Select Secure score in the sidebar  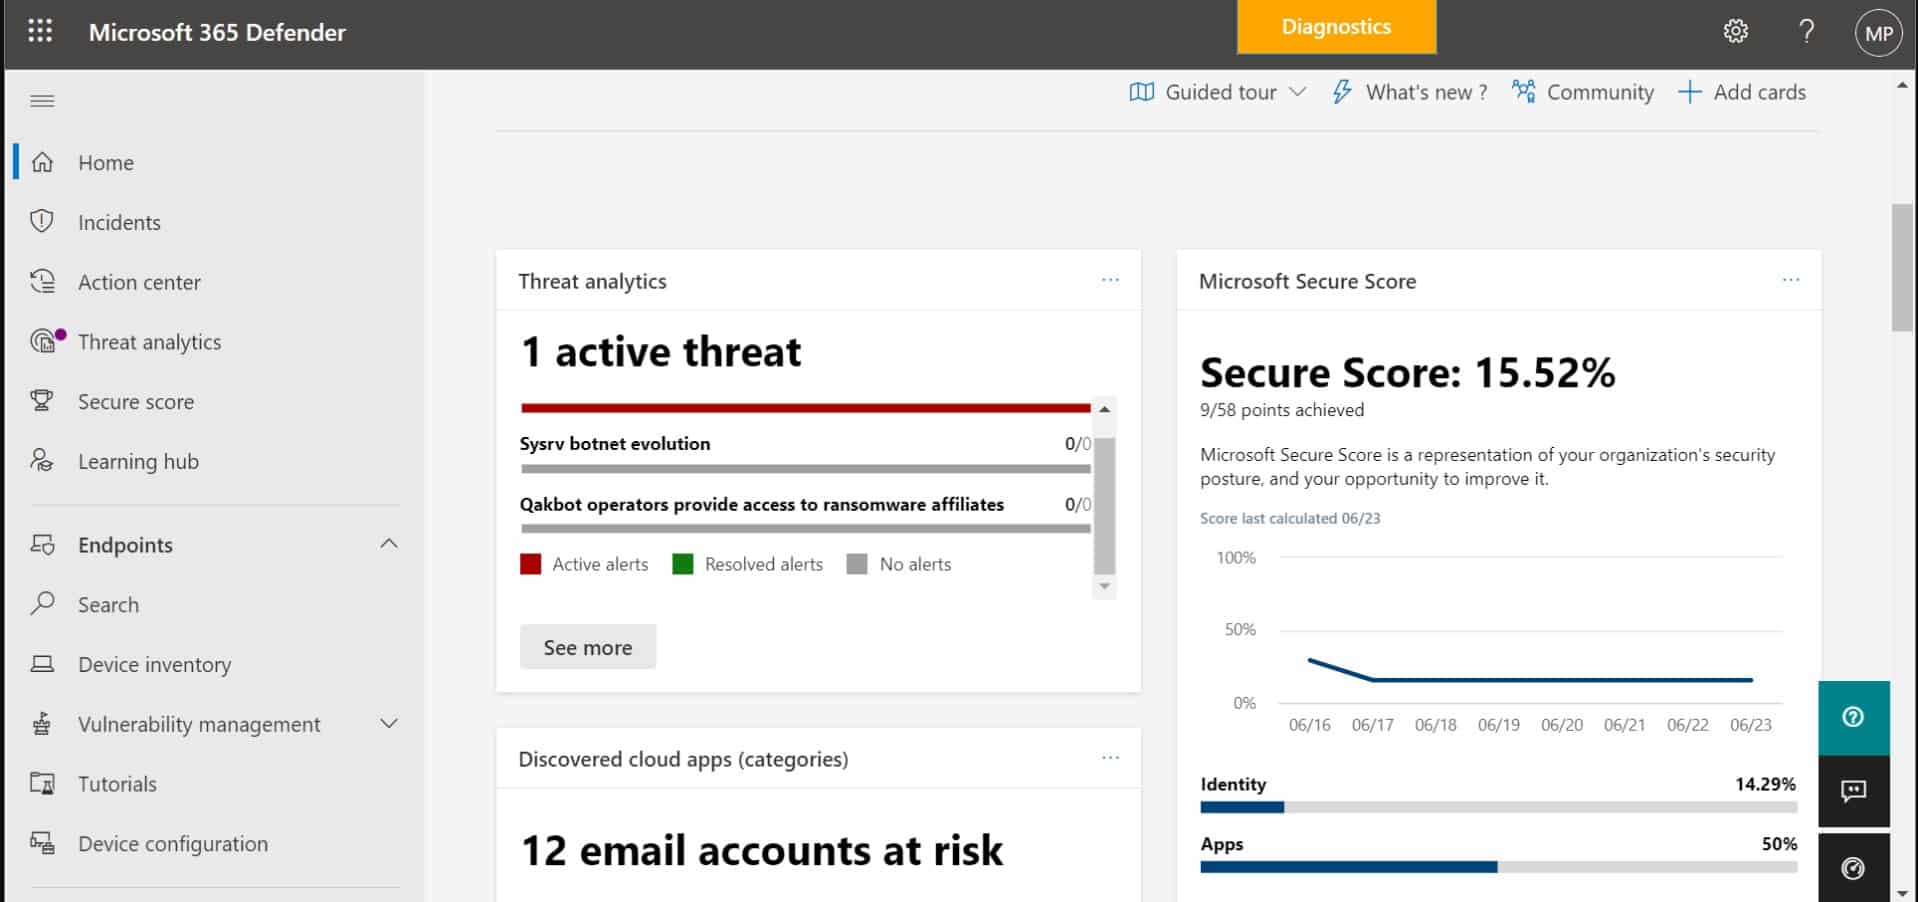click(136, 401)
